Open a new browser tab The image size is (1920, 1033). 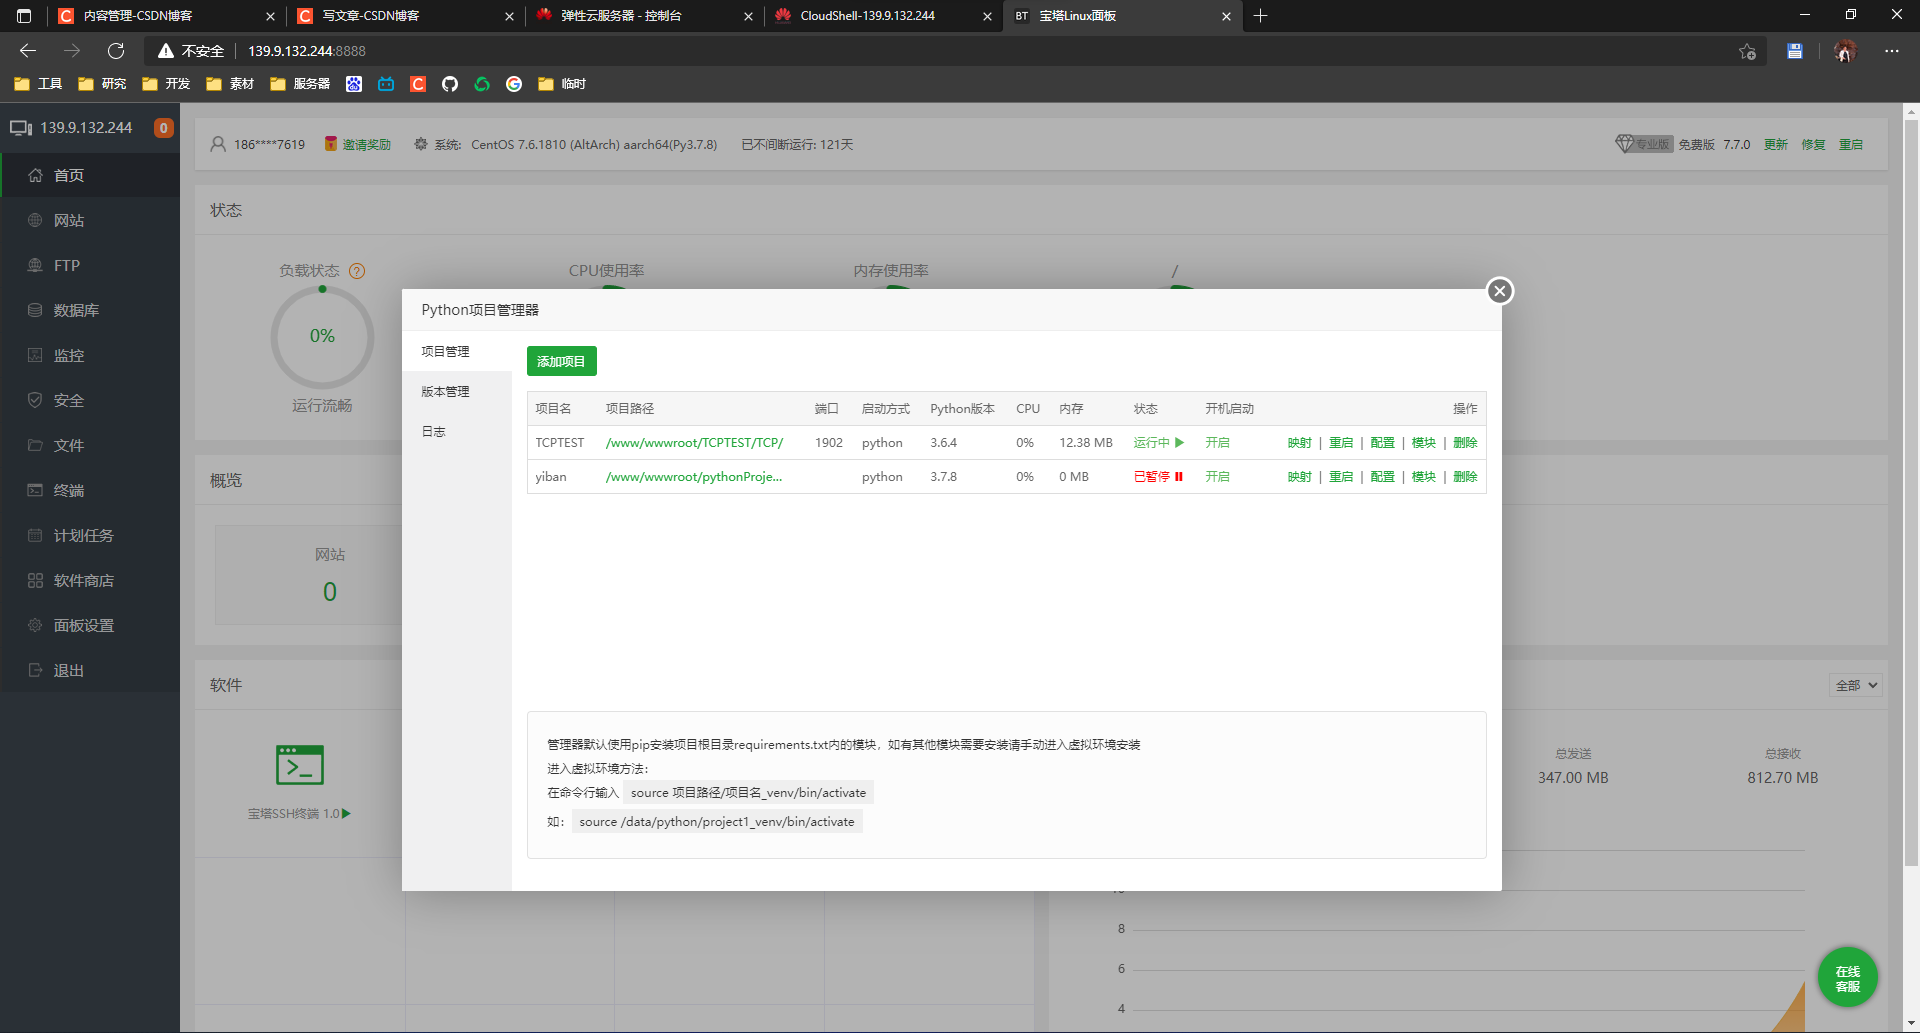1261,16
